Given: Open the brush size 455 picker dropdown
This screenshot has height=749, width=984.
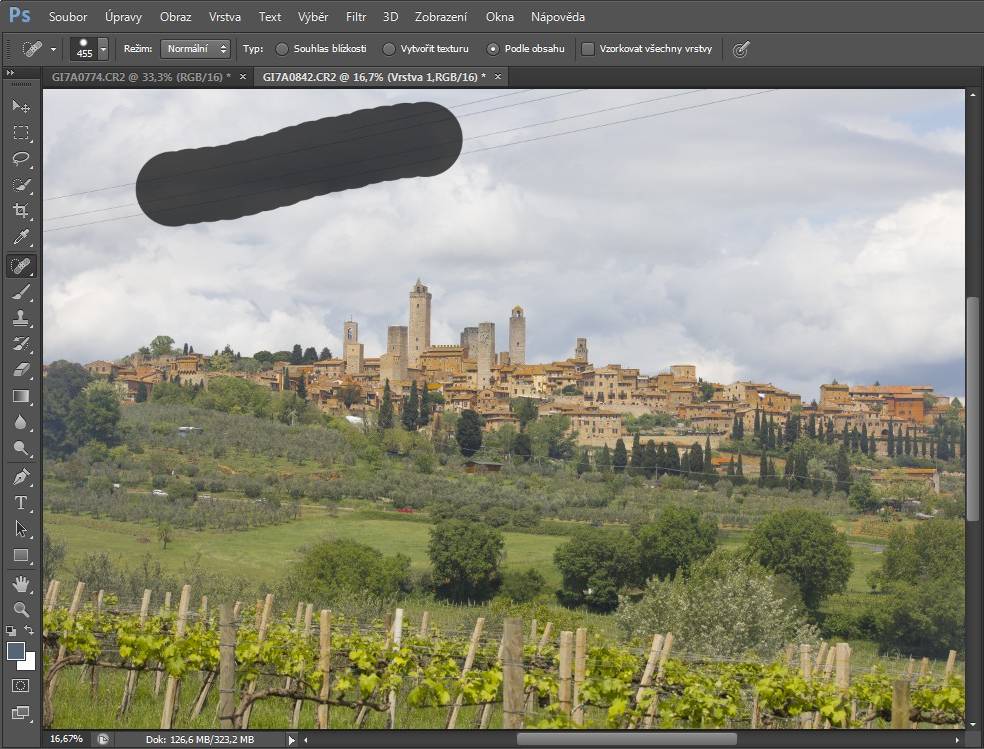Looking at the screenshot, I should point(103,48).
